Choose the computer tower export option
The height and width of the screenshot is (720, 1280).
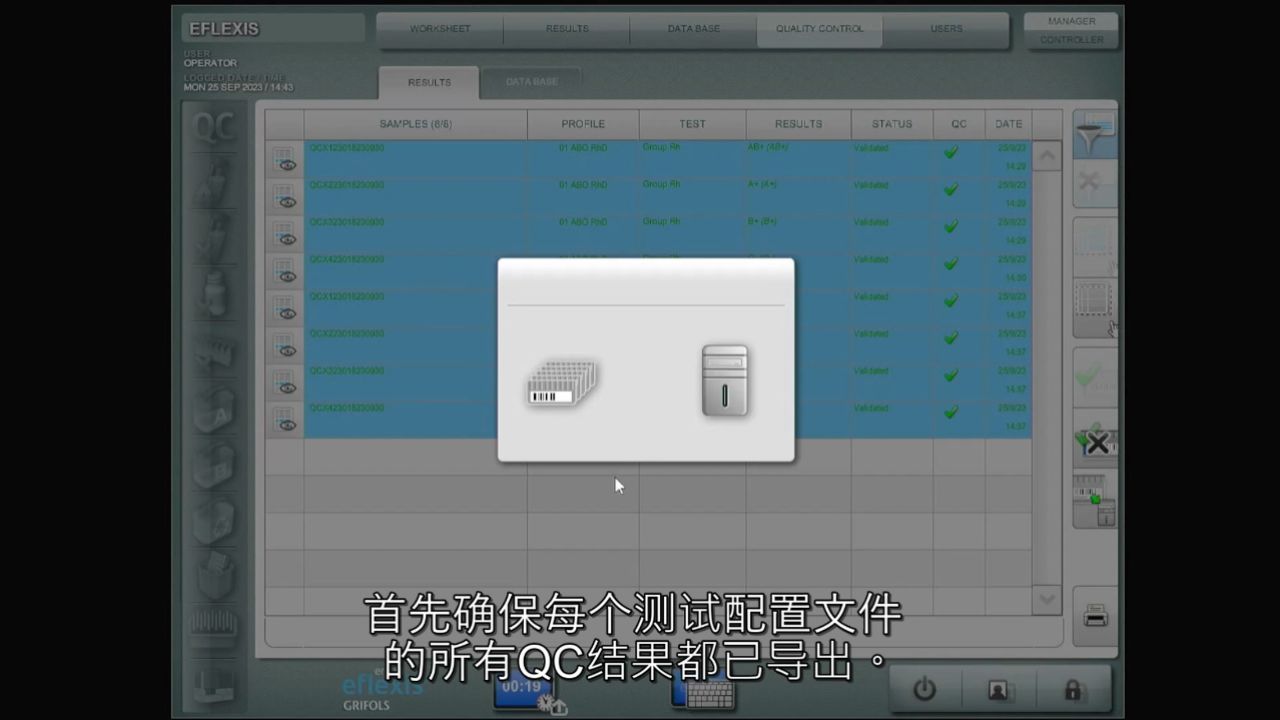point(725,380)
